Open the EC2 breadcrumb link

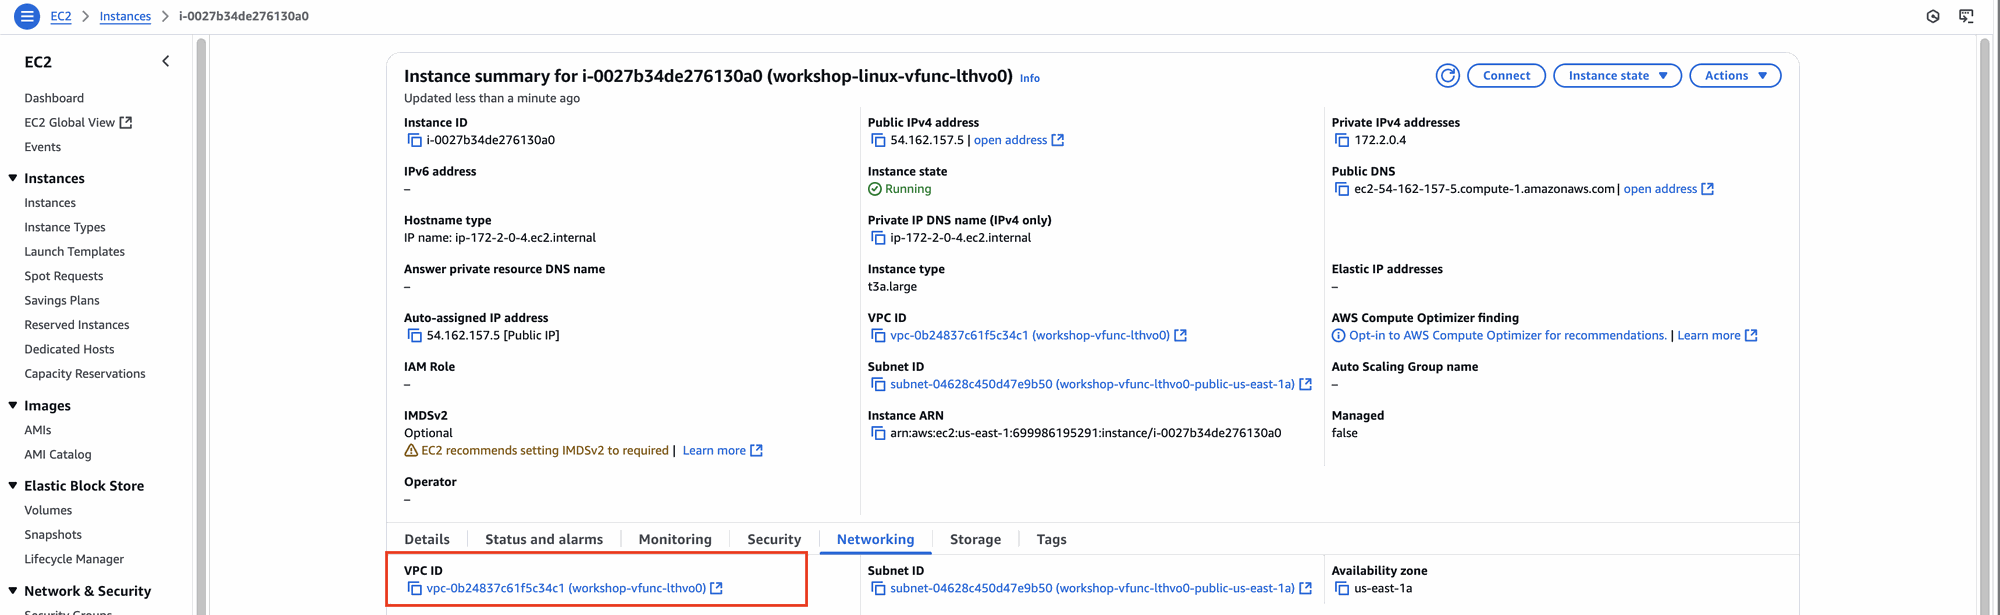pos(61,16)
